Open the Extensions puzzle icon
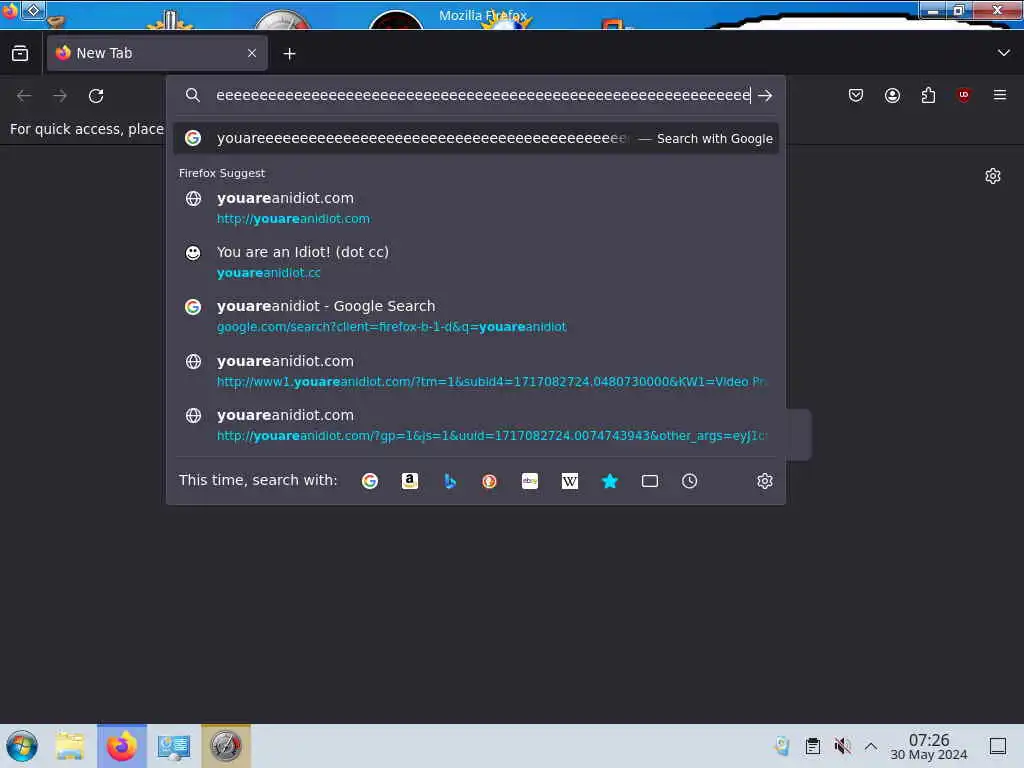This screenshot has height=768, width=1024. [928, 95]
